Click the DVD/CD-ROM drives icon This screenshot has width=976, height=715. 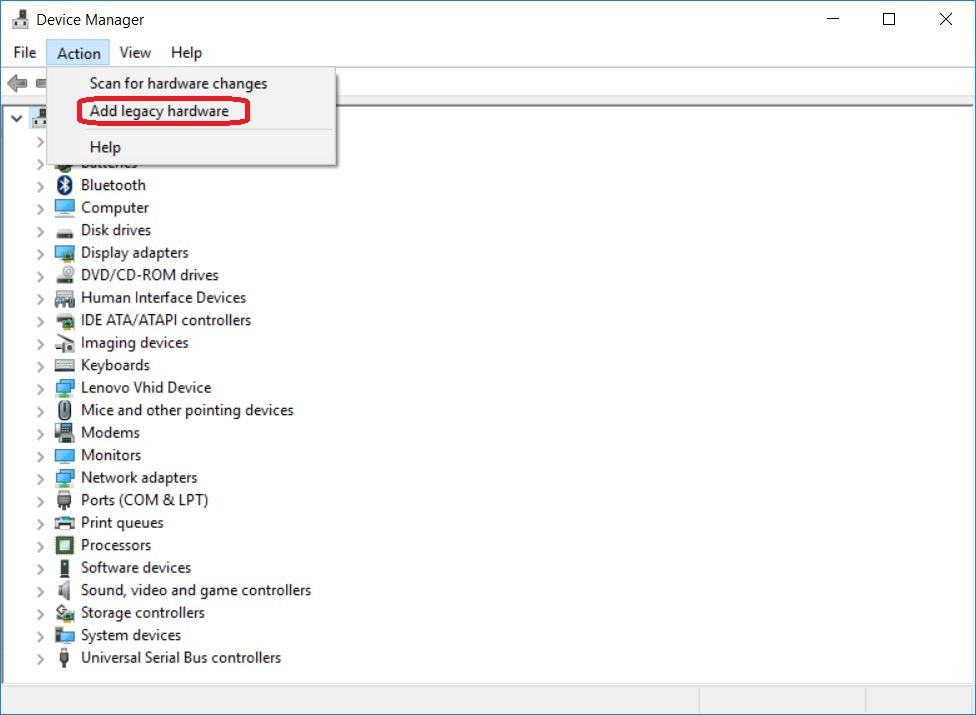[65, 275]
